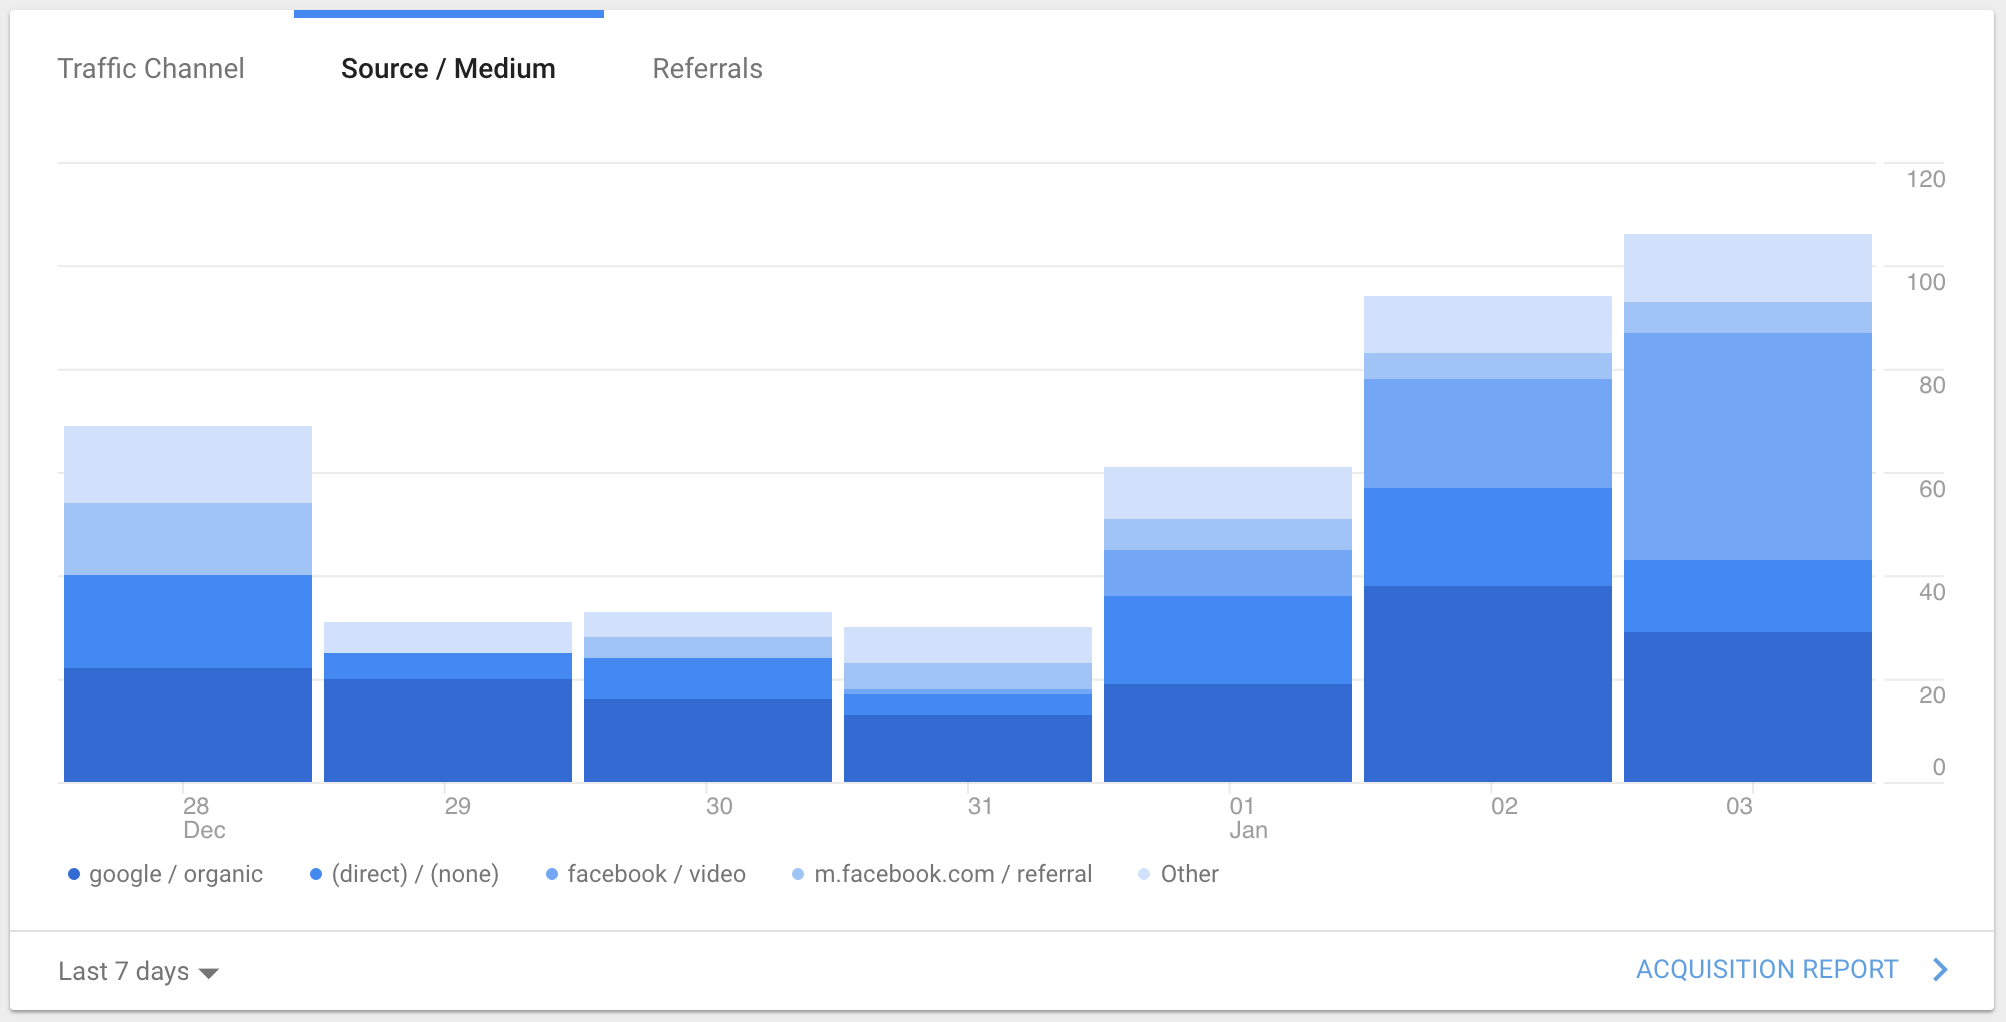Click the 31 bar's m.facebook.com referral segment
The height and width of the screenshot is (1022, 2006).
968,676
